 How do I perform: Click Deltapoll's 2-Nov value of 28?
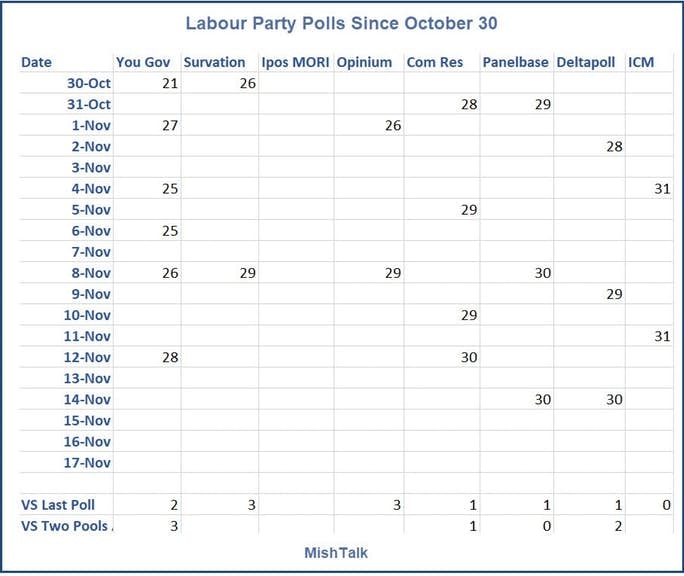pos(614,147)
